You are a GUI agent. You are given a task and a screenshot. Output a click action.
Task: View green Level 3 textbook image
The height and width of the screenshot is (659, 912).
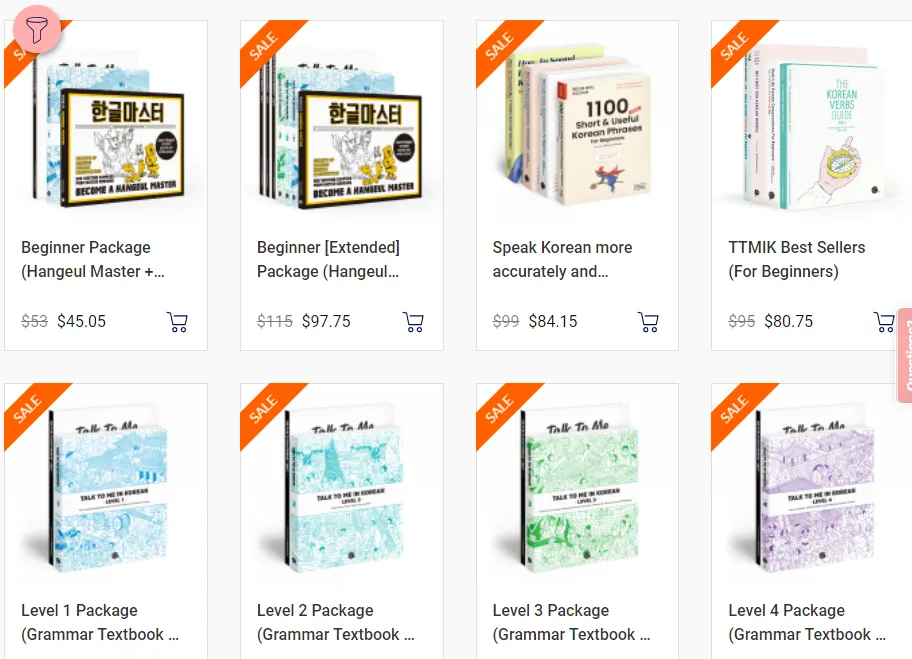[x=578, y=487]
